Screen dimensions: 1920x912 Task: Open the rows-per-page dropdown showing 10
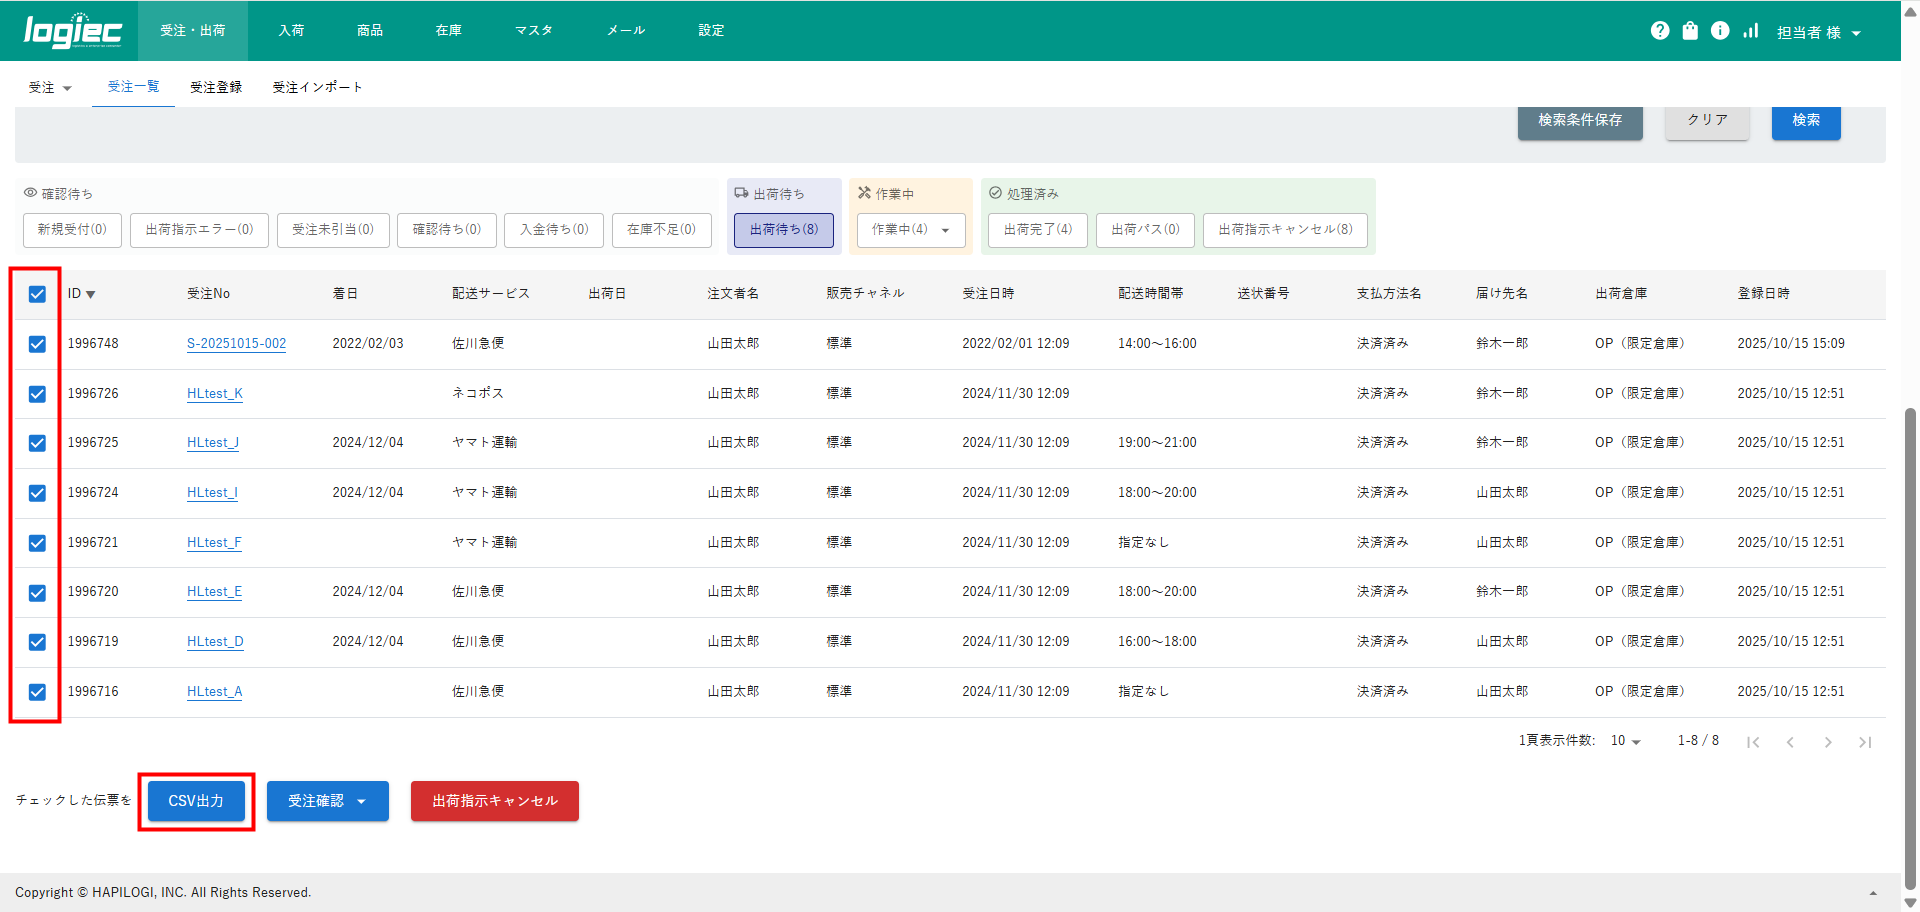1625,741
